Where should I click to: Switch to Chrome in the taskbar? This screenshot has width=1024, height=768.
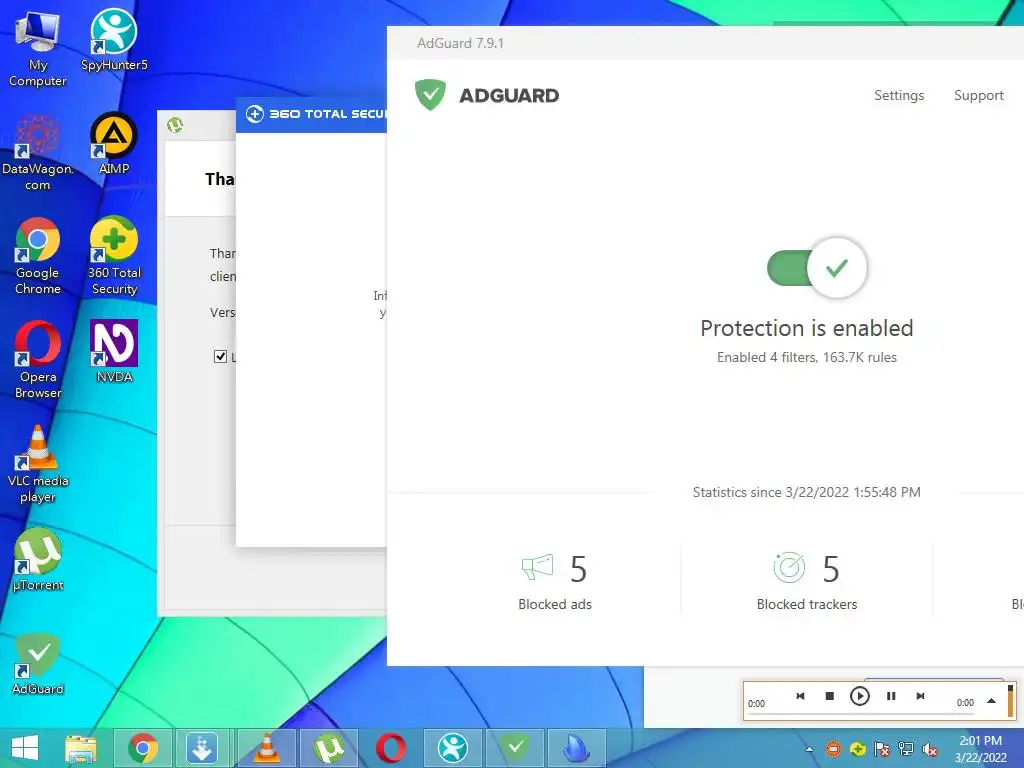[x=143, y=748]
